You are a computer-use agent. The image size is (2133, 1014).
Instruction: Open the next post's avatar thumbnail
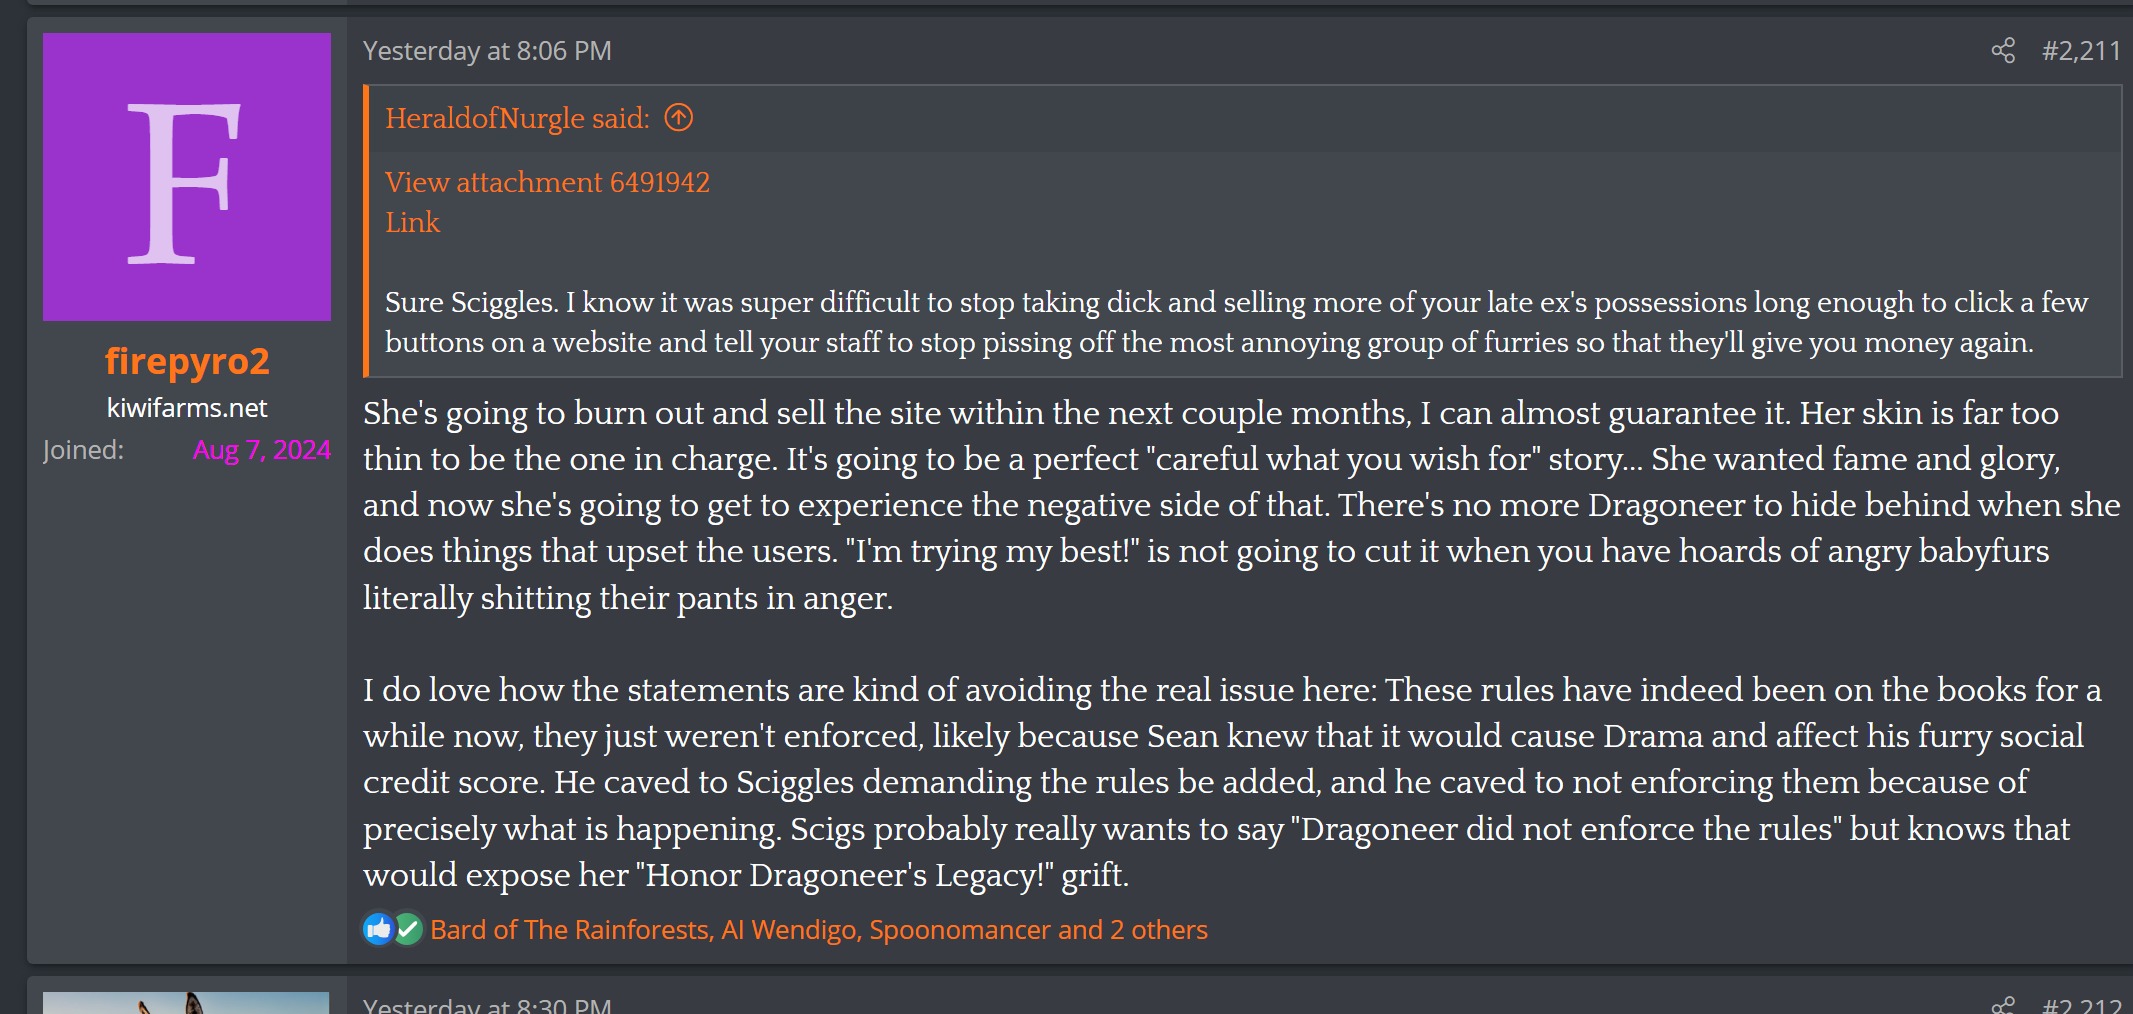(186, 1003)
